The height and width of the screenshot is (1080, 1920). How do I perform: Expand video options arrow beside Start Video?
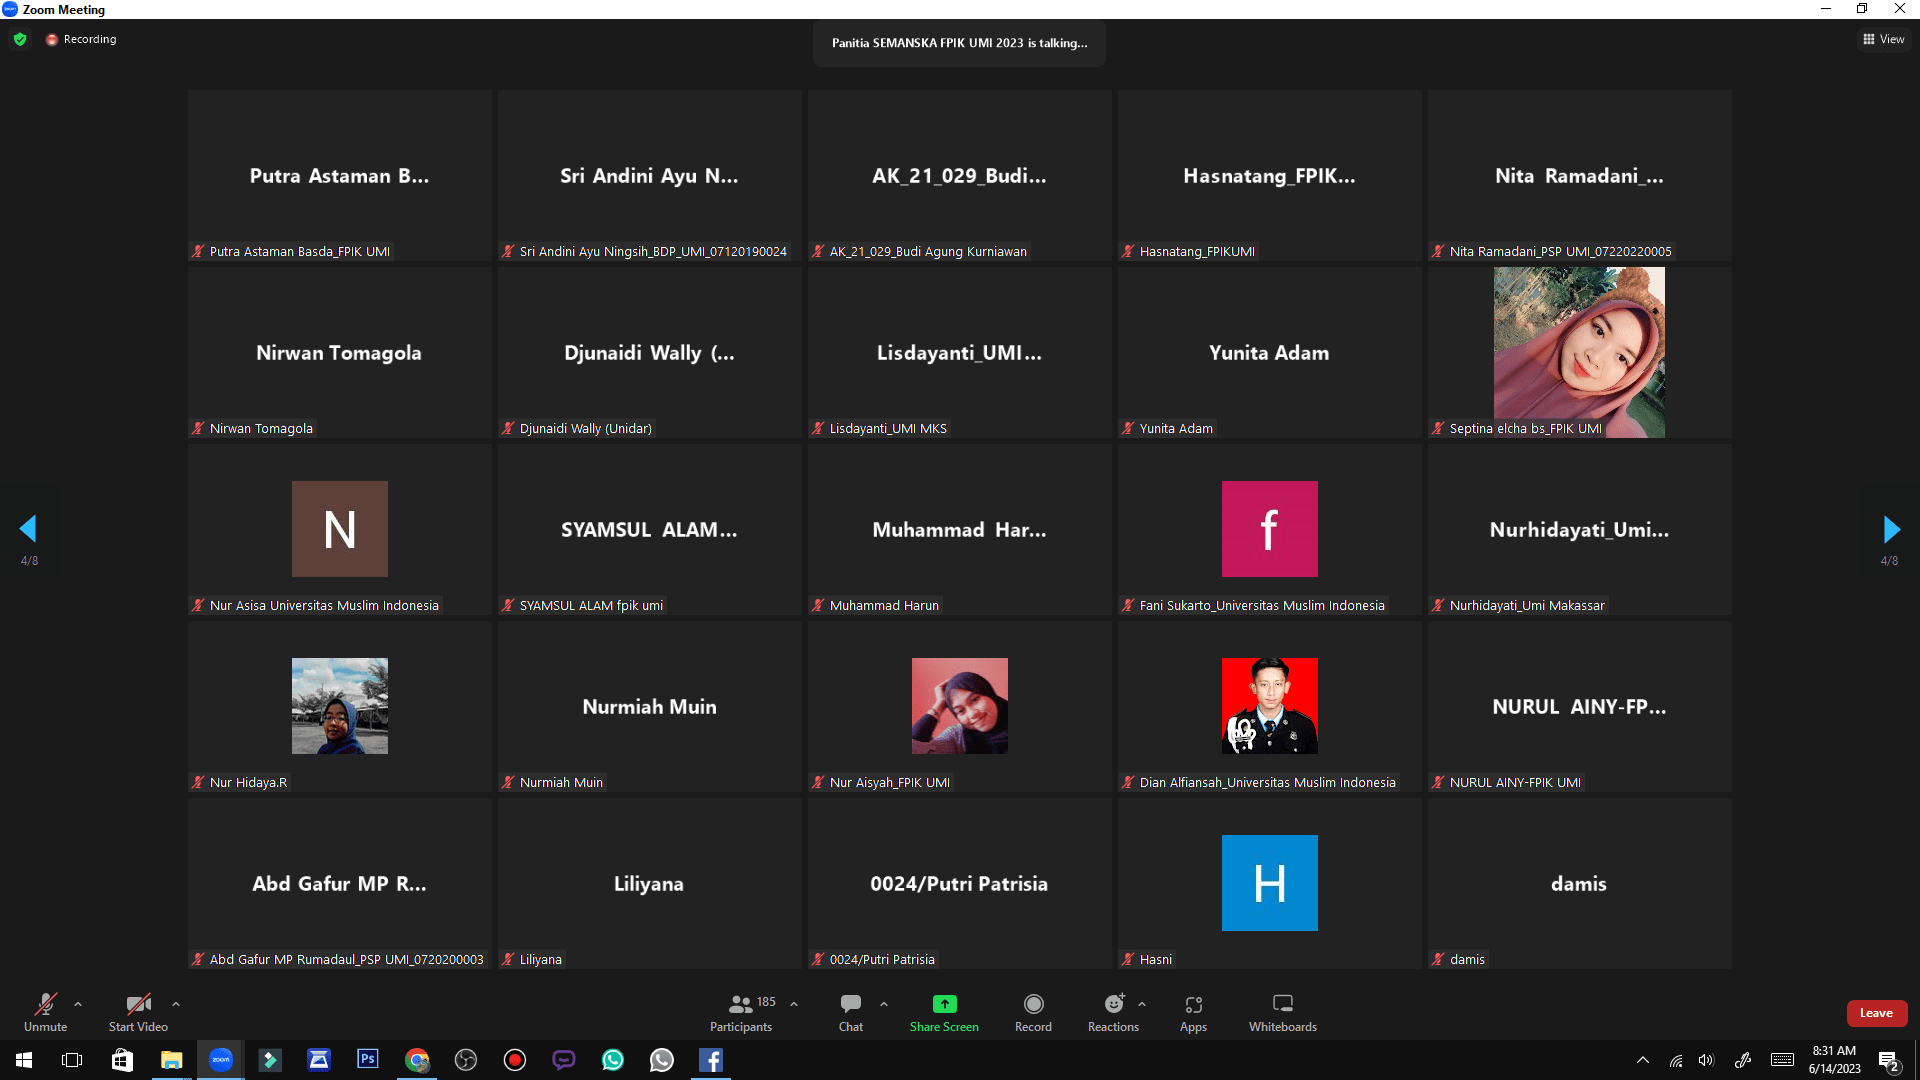pos(176,1003)
